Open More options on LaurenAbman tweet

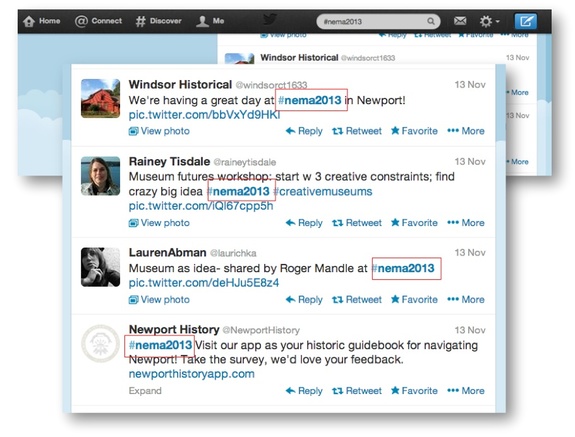pyautogui.click(x=466, y=300)
